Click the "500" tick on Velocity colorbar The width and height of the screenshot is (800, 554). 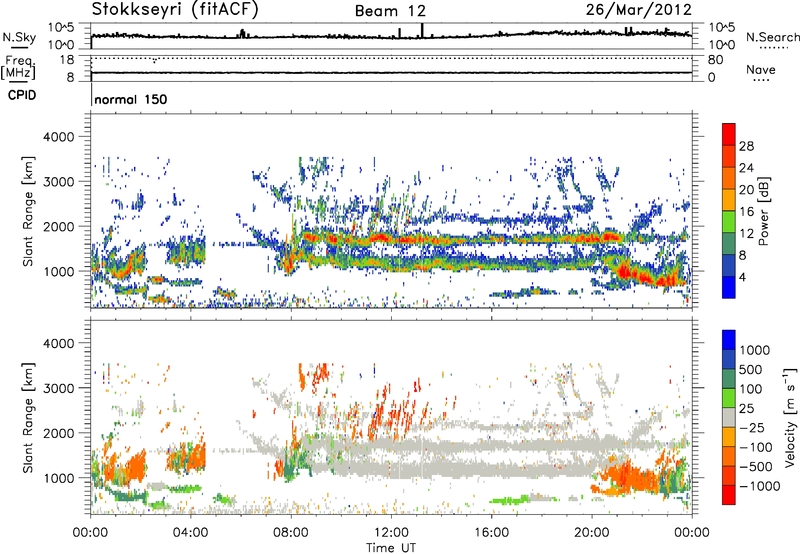[x=751, y=369]
